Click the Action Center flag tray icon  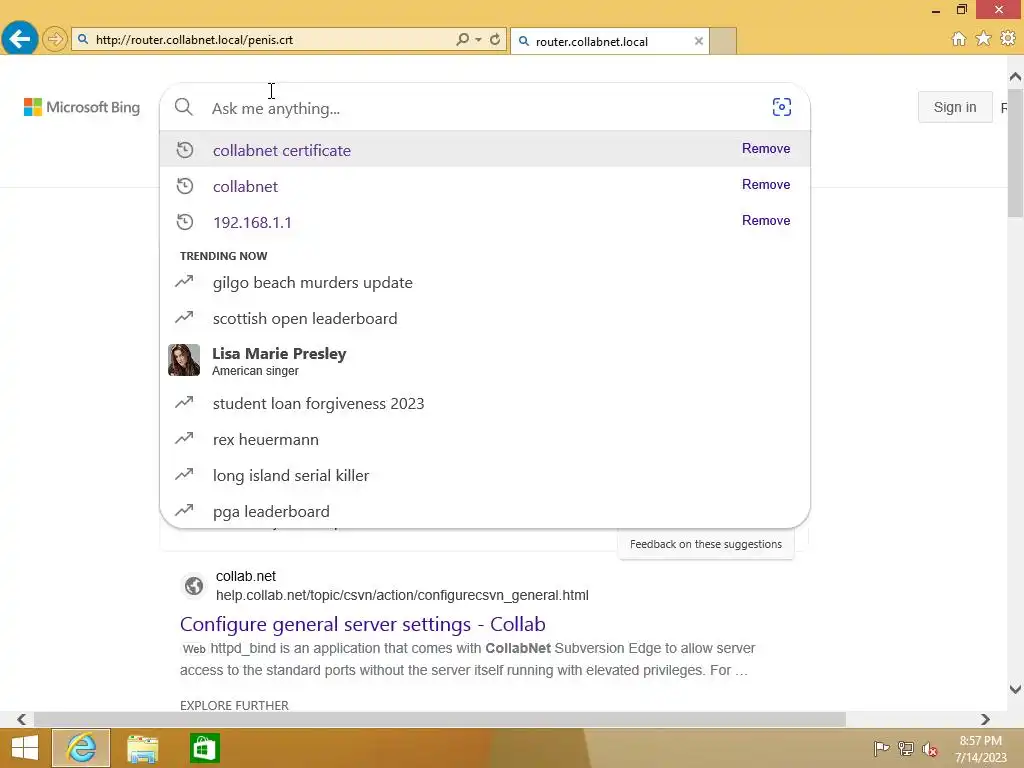(881, 748)
